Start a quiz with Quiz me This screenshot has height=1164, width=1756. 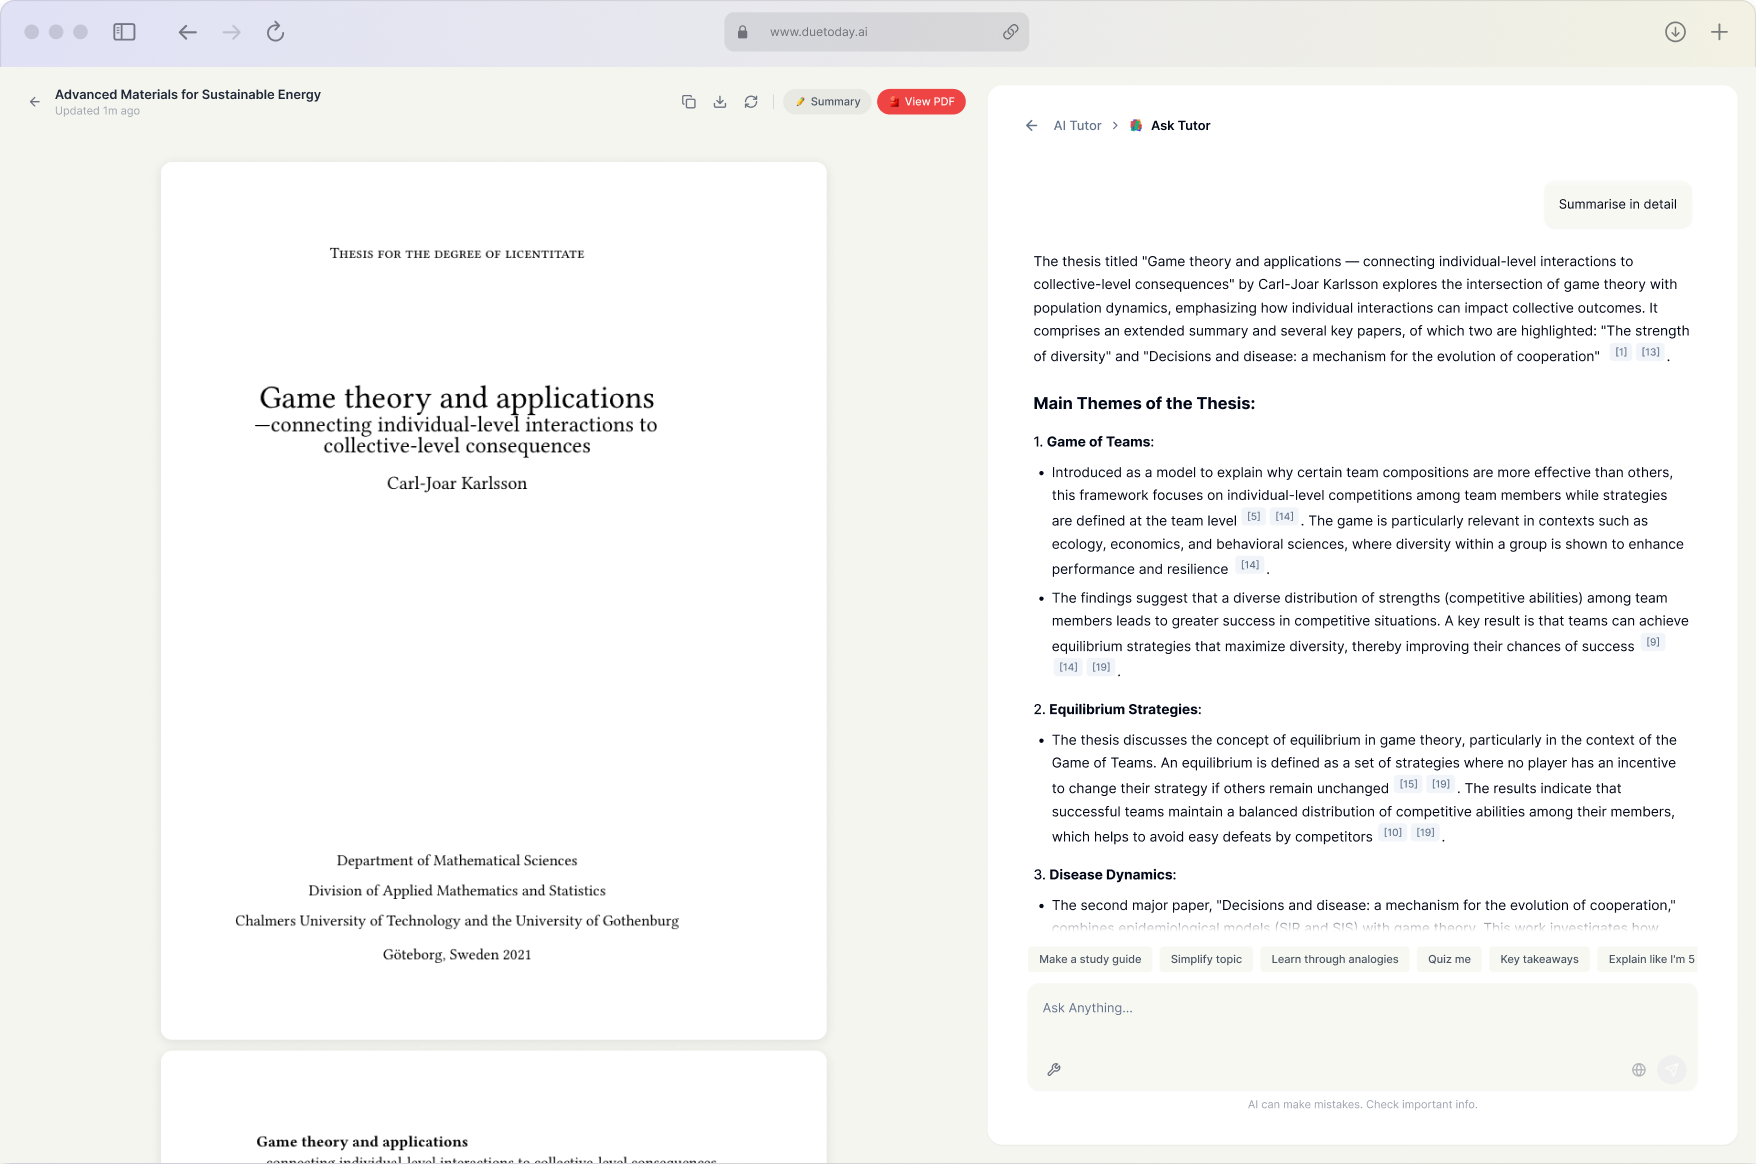pyautogui.click(x=1448, y=959)
